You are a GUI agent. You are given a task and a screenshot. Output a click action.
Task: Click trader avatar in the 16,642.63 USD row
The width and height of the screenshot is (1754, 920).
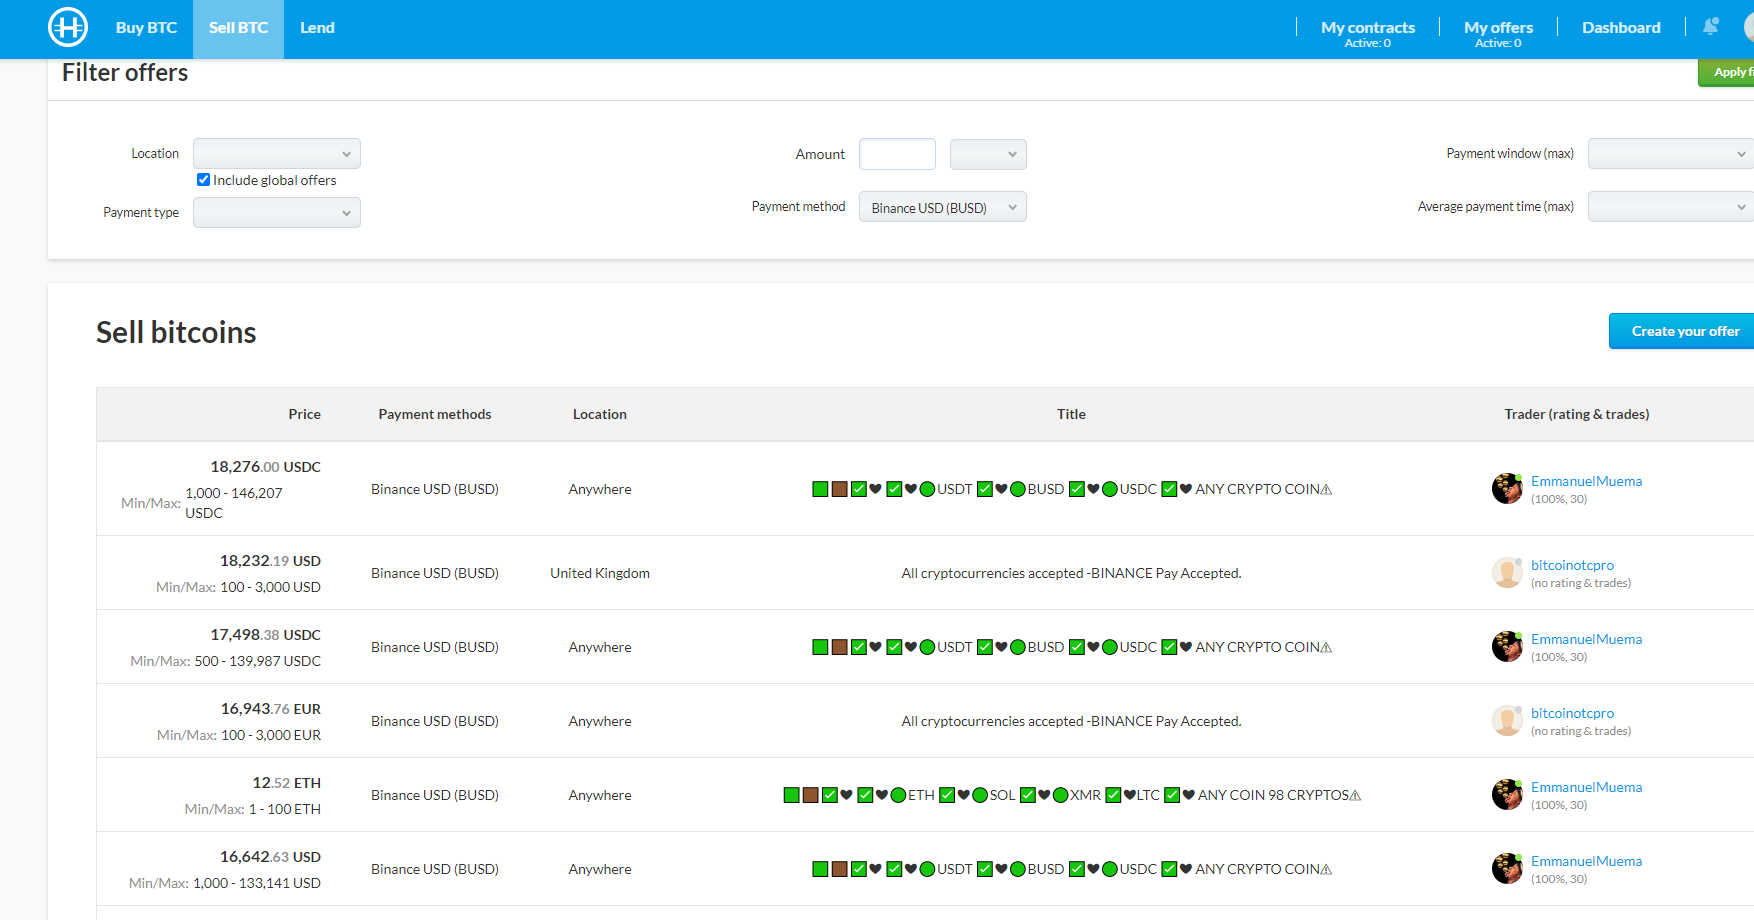coord(1507,869)
